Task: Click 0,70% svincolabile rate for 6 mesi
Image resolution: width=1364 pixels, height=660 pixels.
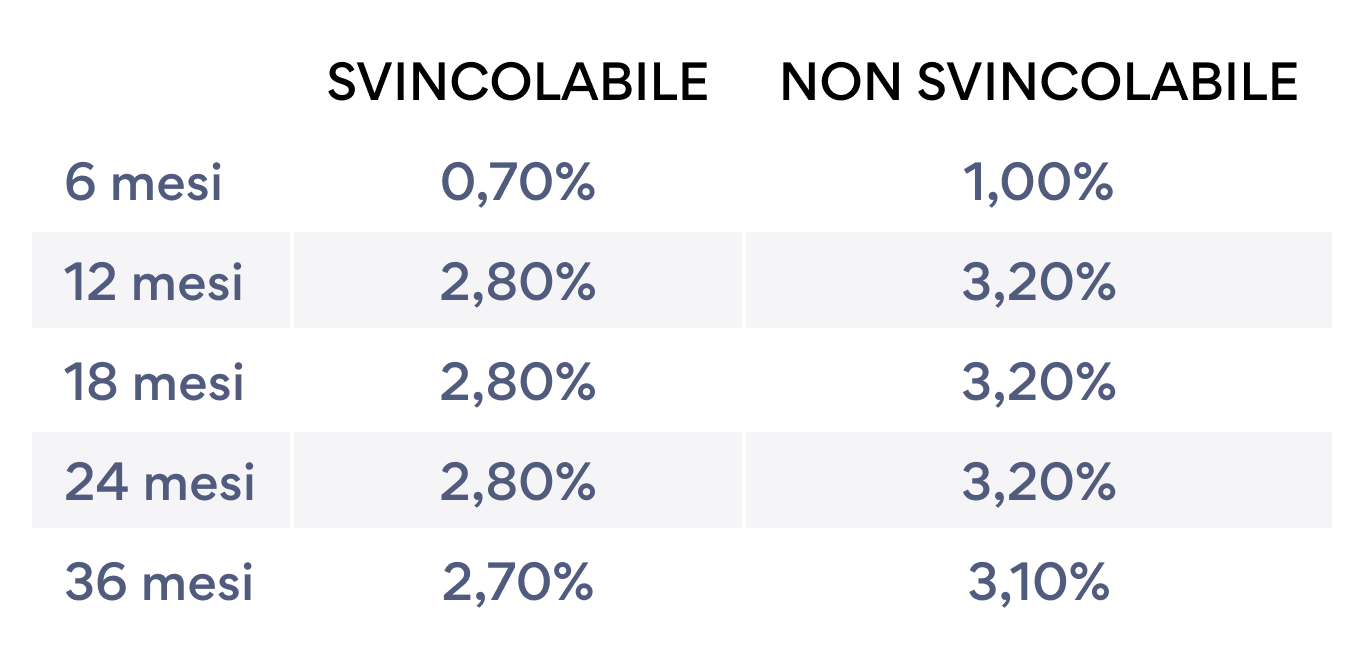Action: click(x=518, y=184)
